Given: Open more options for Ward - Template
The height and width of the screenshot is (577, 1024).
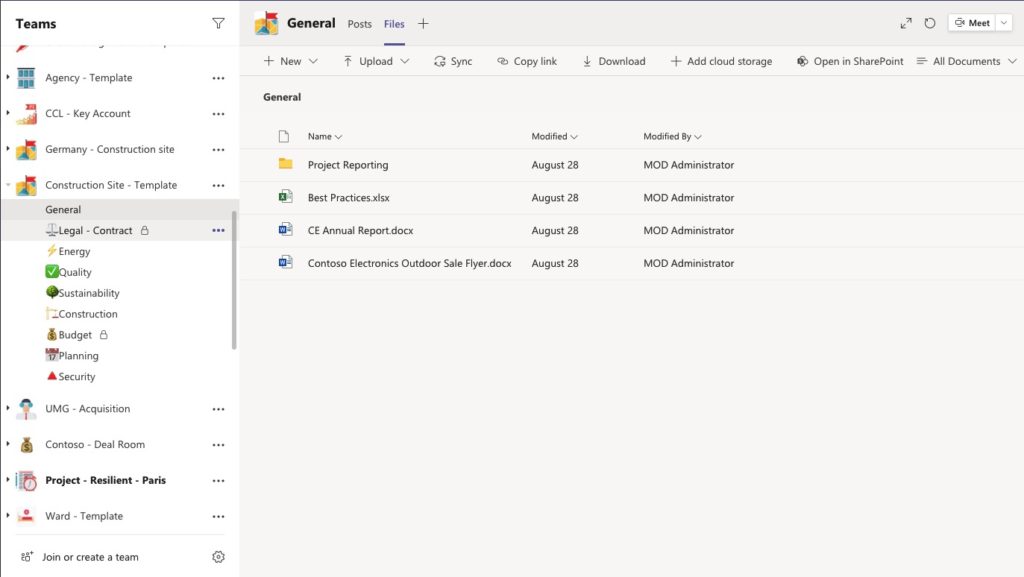Looking at the screenshot, I should click(x=218, y=517).
